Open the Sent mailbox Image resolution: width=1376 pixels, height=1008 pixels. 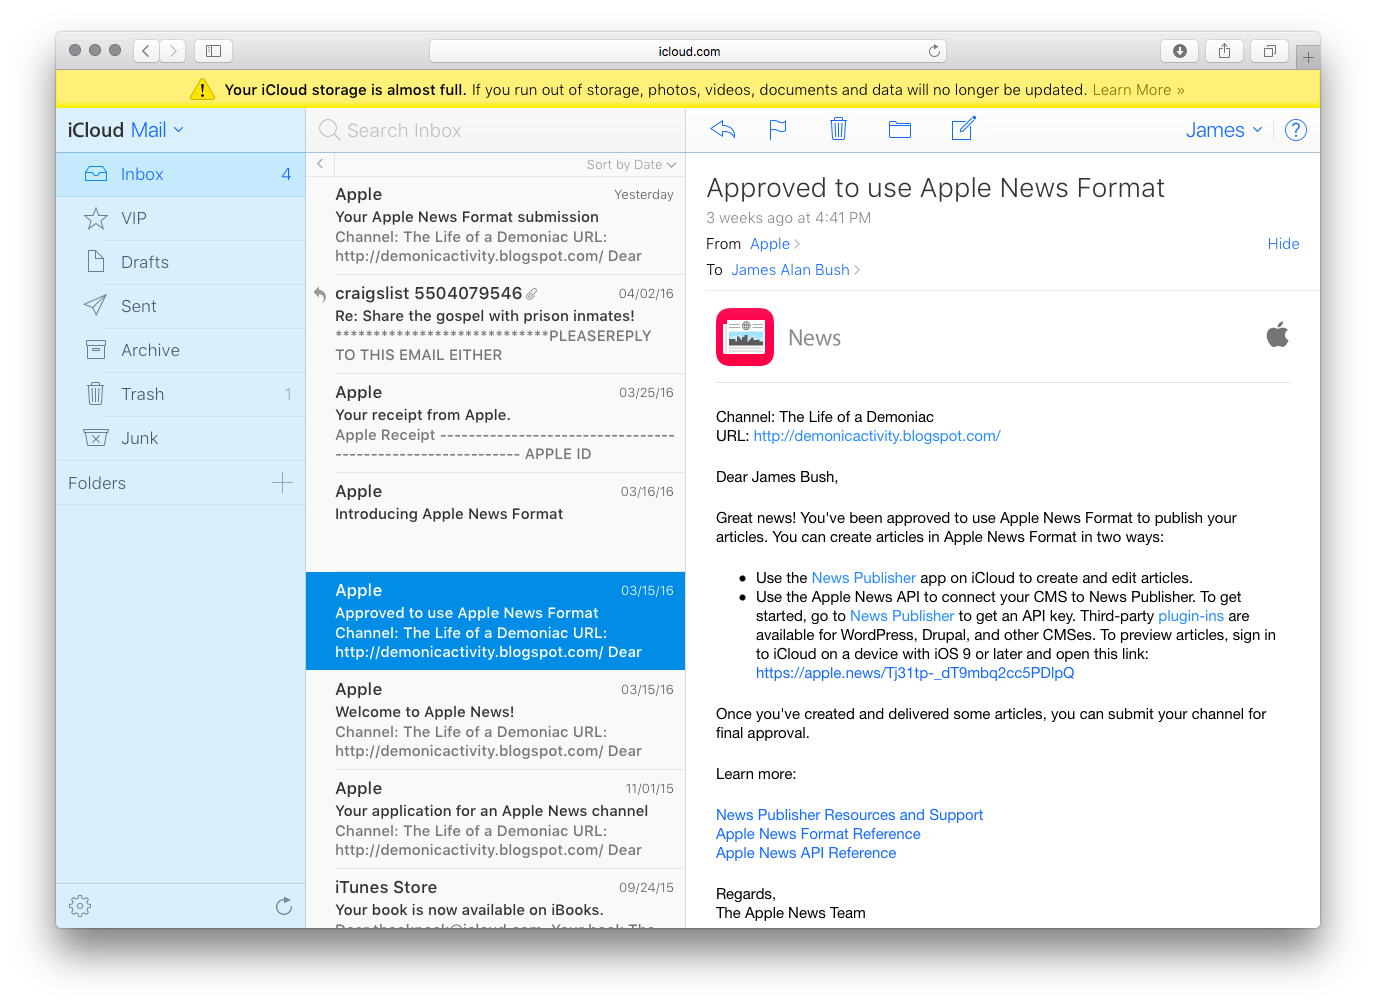[x=180, y=306]
